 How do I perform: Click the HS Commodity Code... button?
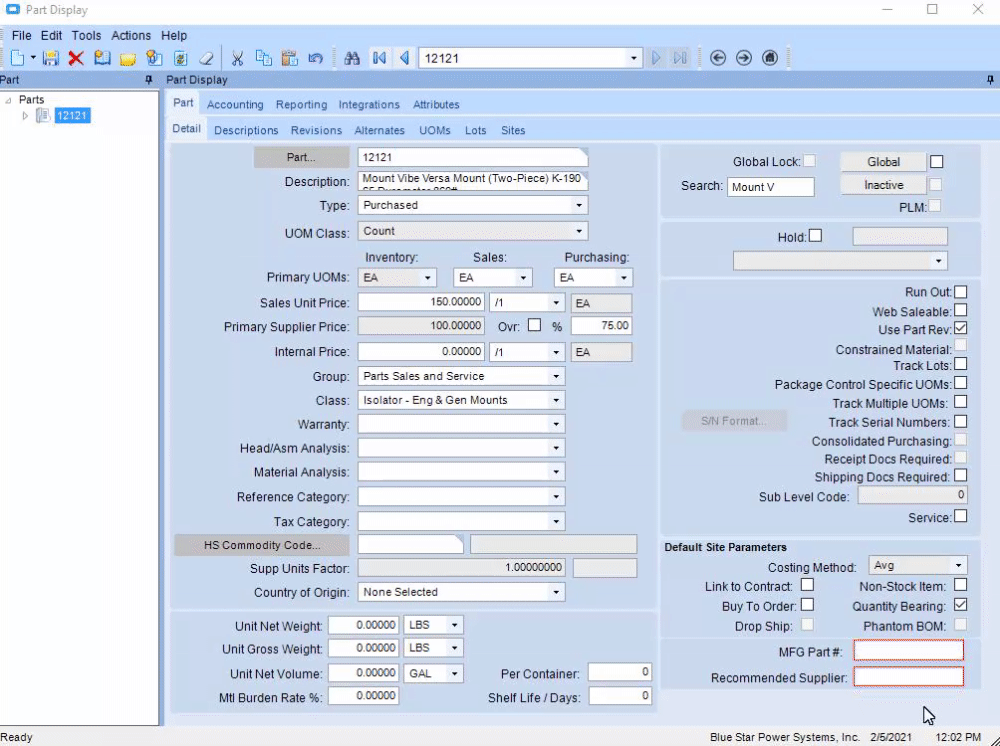coord(262,545)
